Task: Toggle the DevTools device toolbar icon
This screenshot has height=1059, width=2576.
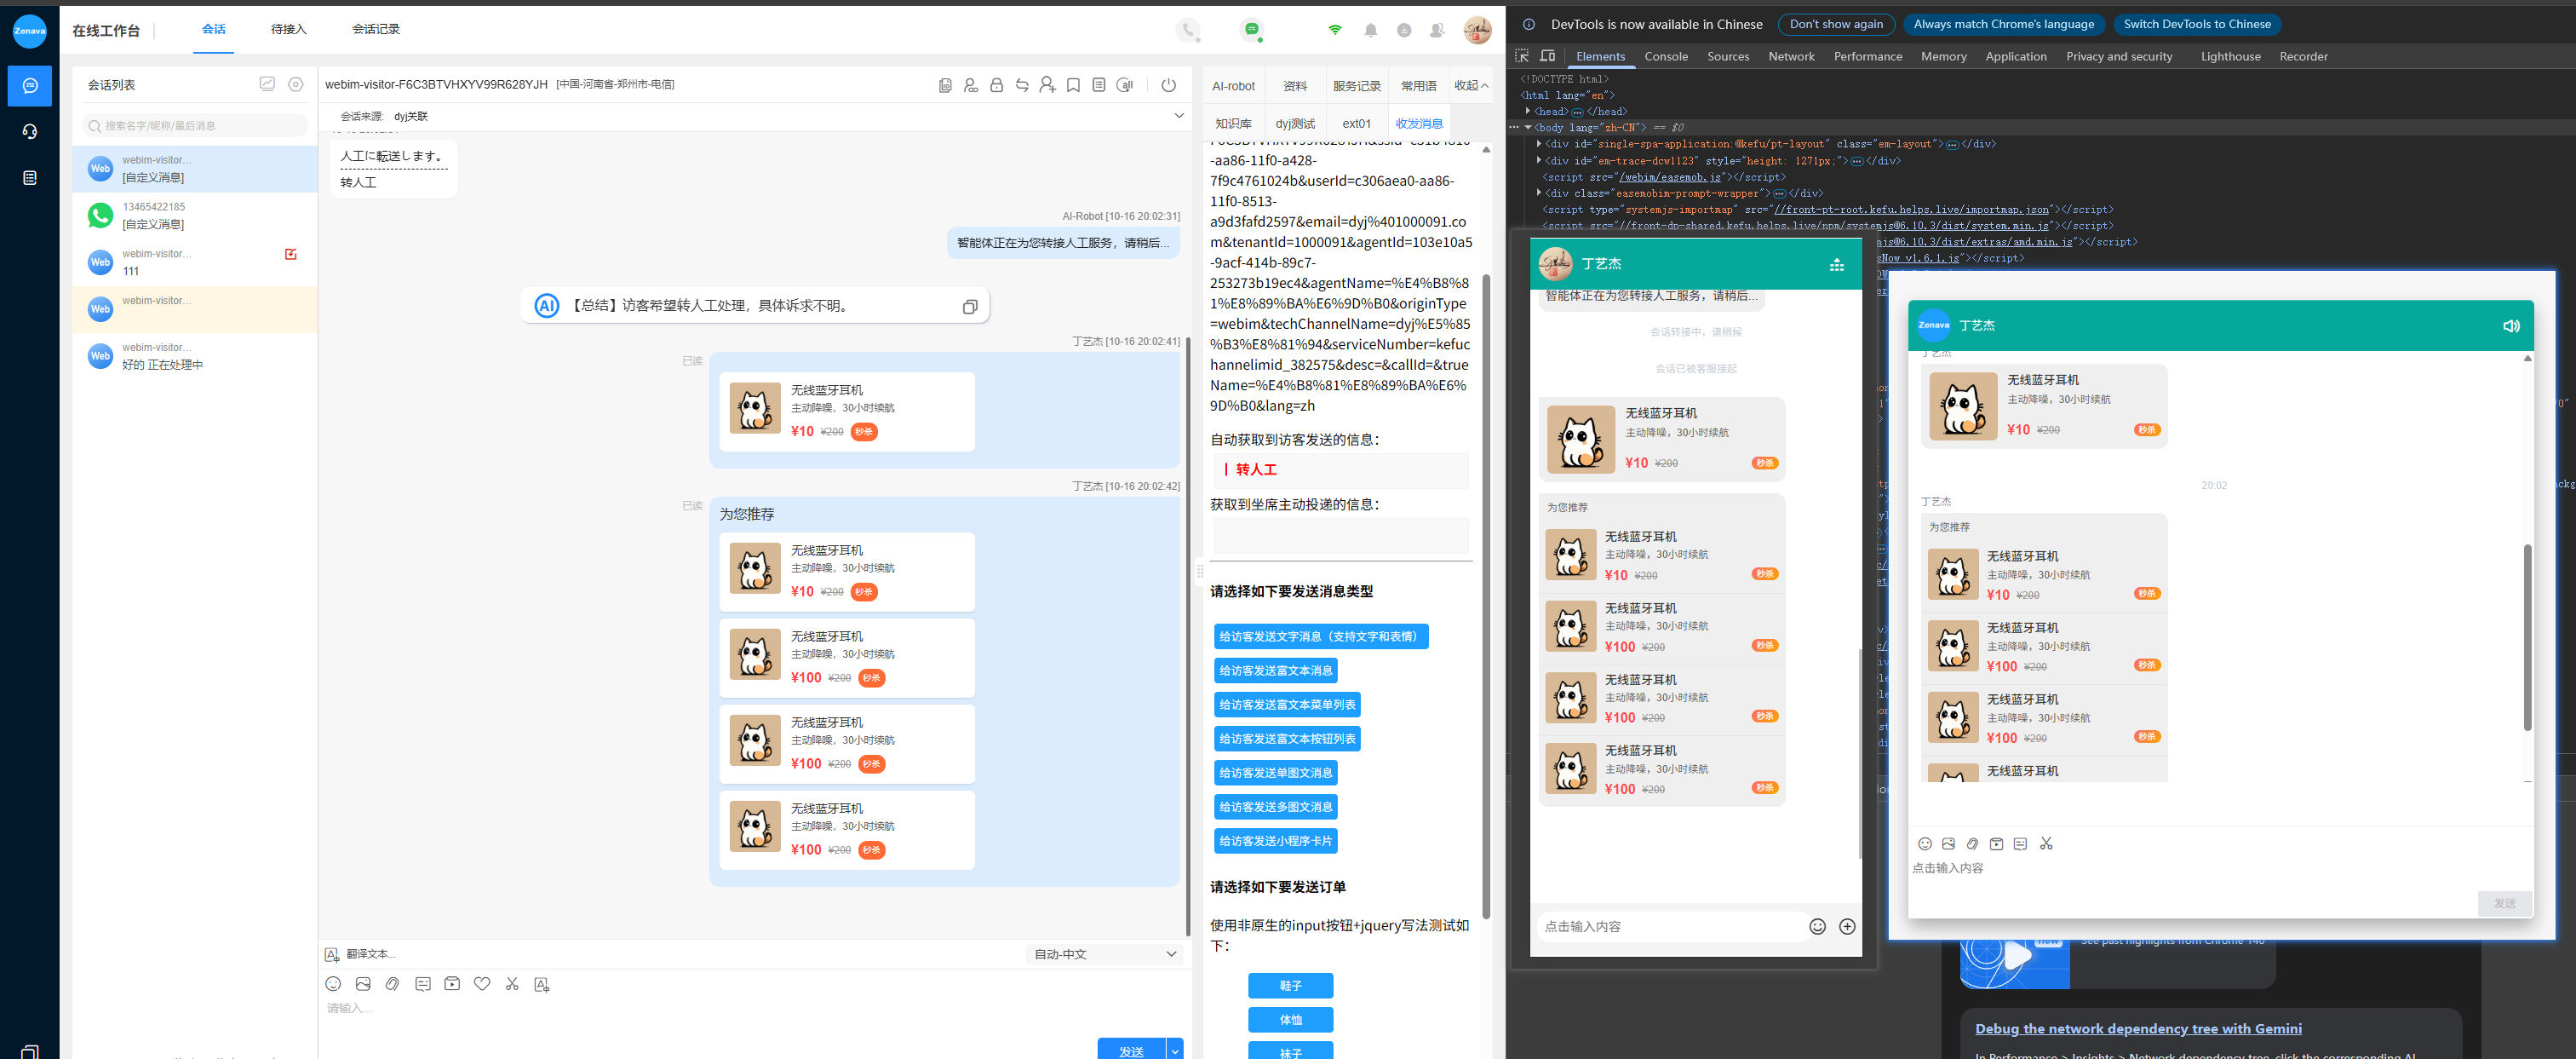Action: (1547, 56)
